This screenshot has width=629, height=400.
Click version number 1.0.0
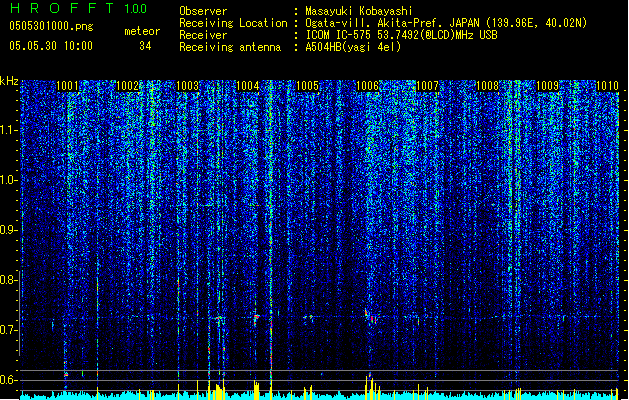pyautogui.click(x=136, y=8)
